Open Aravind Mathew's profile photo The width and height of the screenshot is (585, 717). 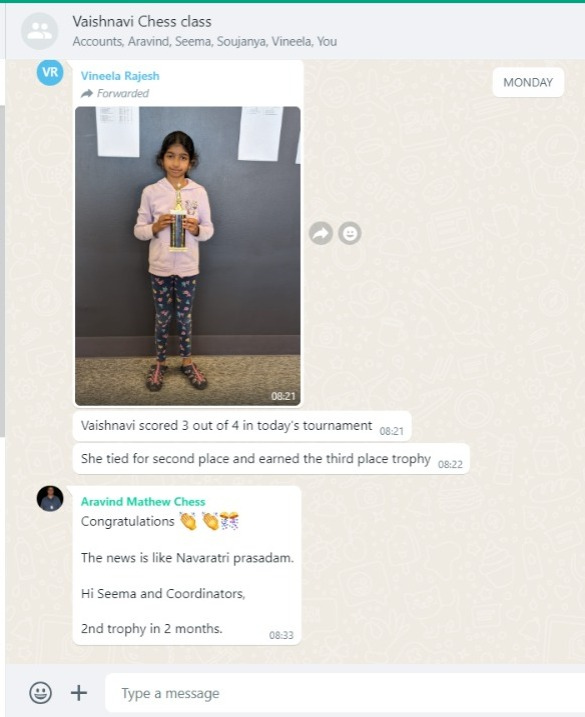[x=50, y=498]
